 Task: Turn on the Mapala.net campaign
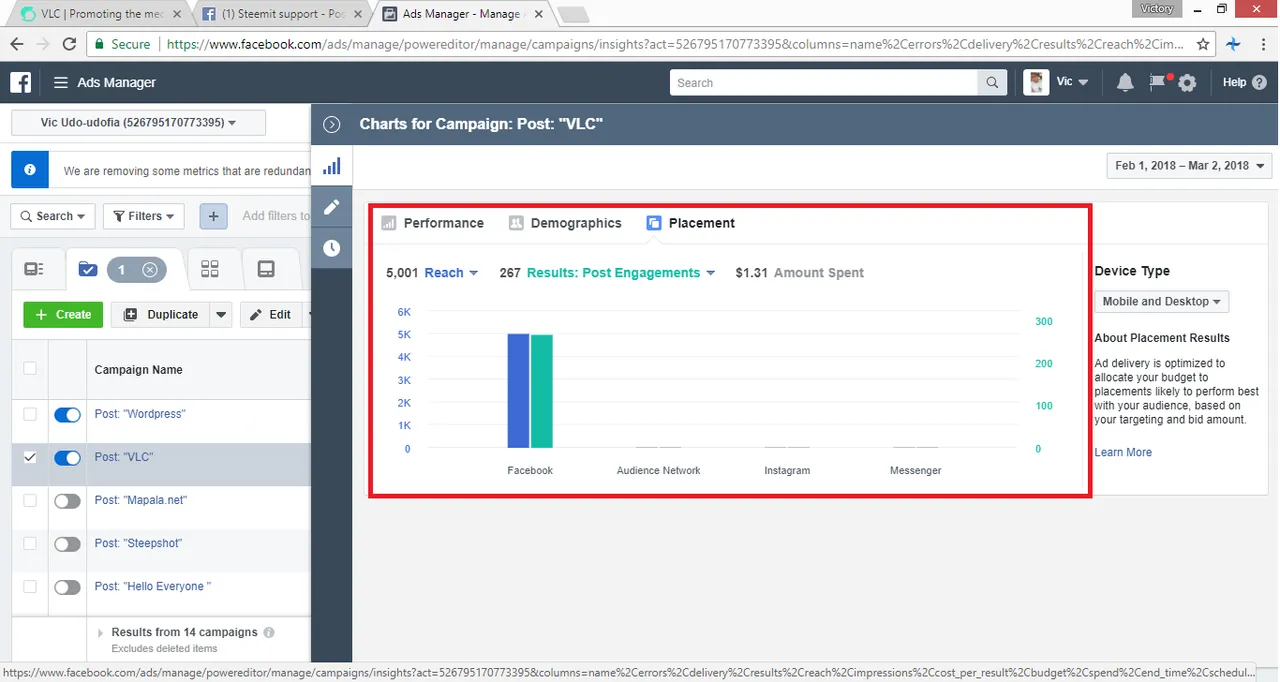point(67,501)
